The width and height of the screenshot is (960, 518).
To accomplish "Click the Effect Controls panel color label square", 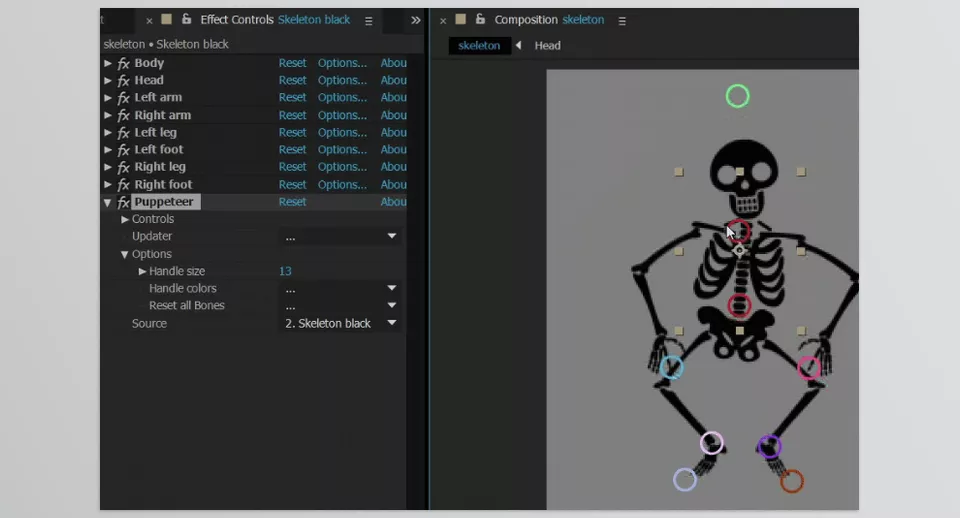I will [167, 20].
